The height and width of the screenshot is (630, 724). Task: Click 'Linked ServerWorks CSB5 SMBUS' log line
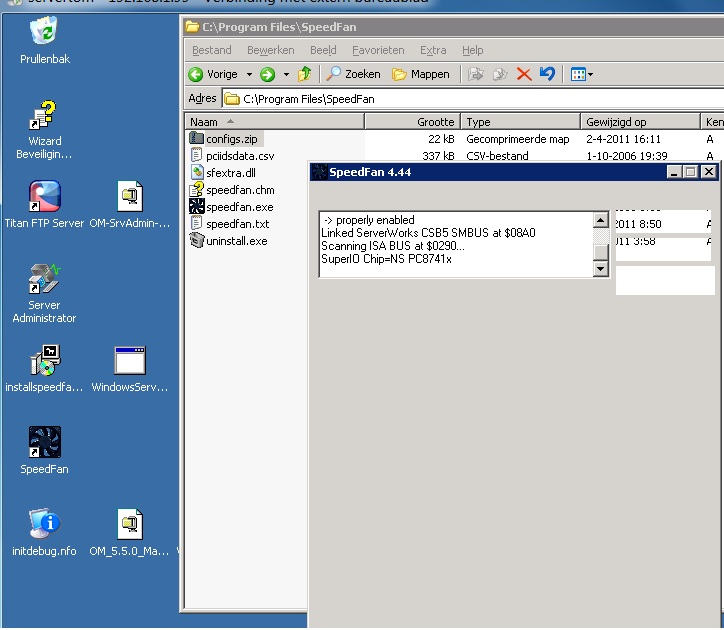428,233
